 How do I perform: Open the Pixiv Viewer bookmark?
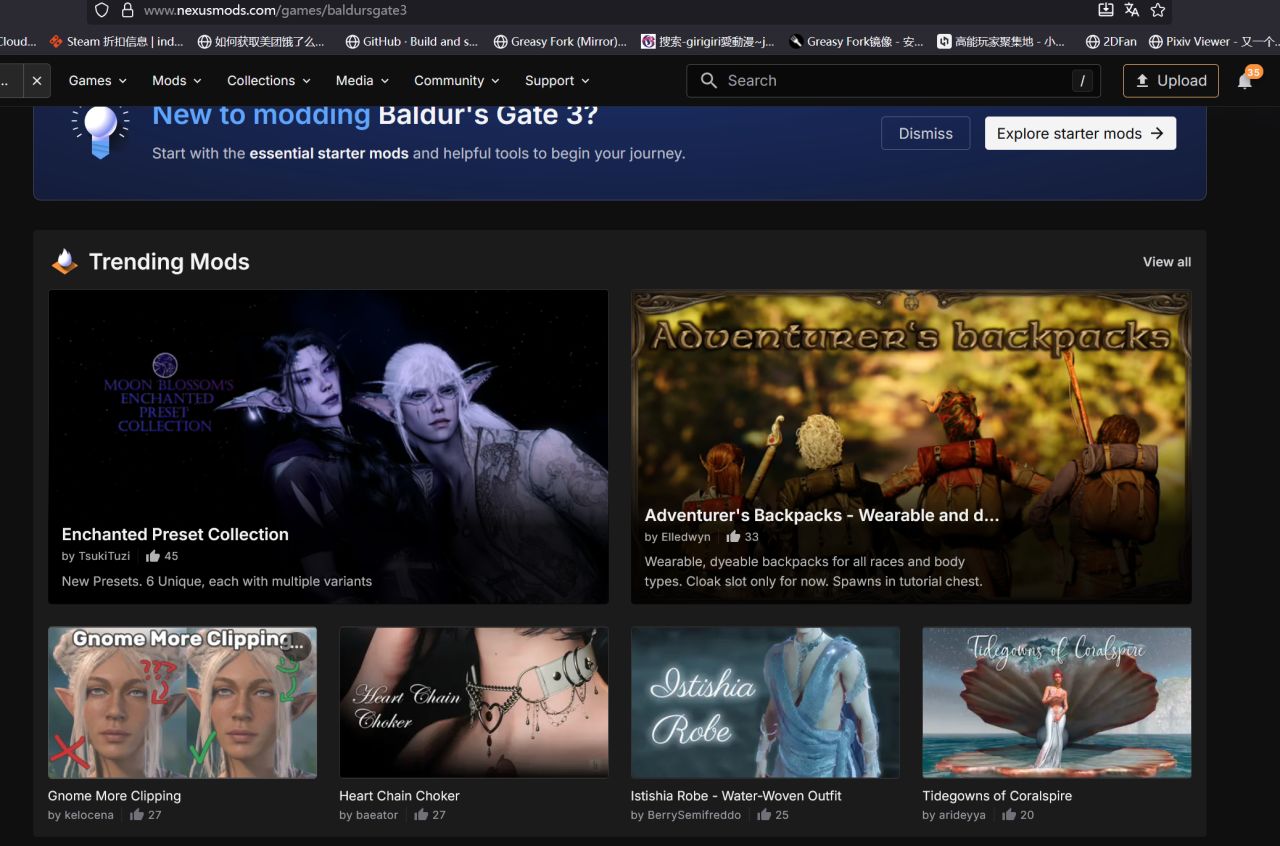tap(1214, 41)
